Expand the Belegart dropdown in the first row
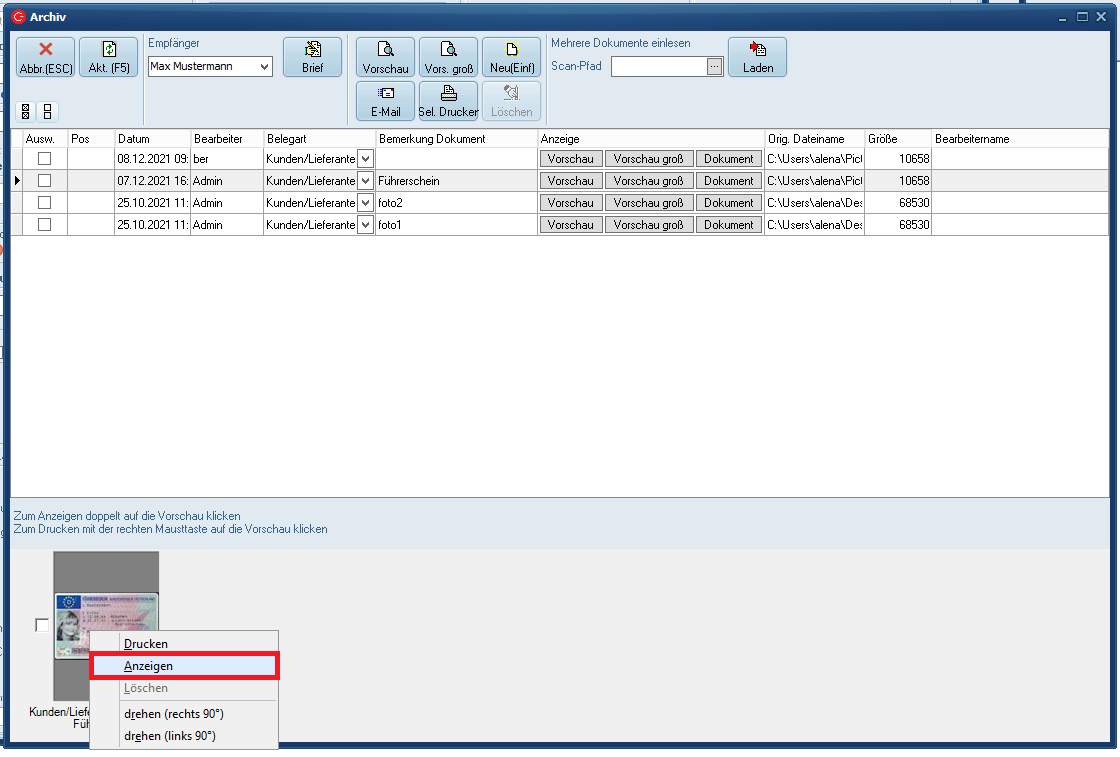 coord(365,159)
